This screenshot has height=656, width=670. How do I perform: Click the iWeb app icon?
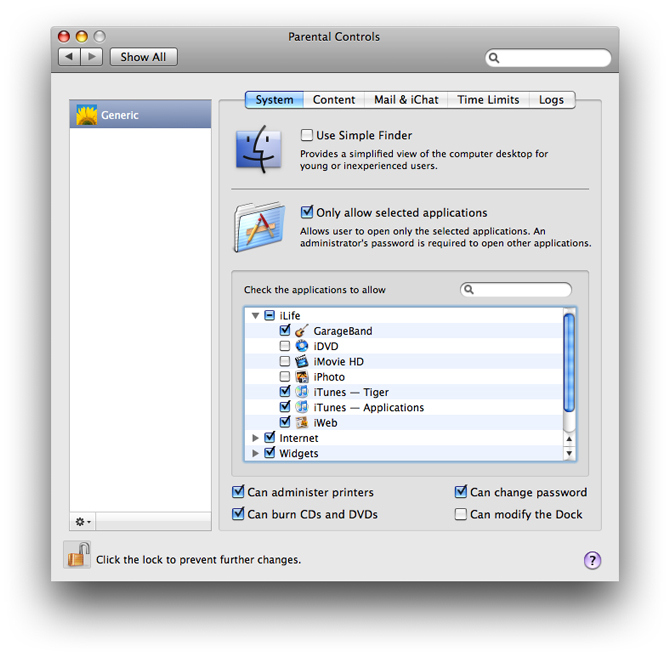click(301, 422)
